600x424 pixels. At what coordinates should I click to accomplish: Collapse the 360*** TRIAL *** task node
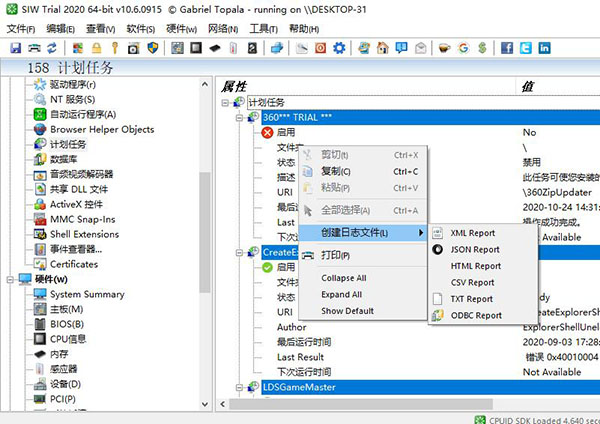(240, 117)
